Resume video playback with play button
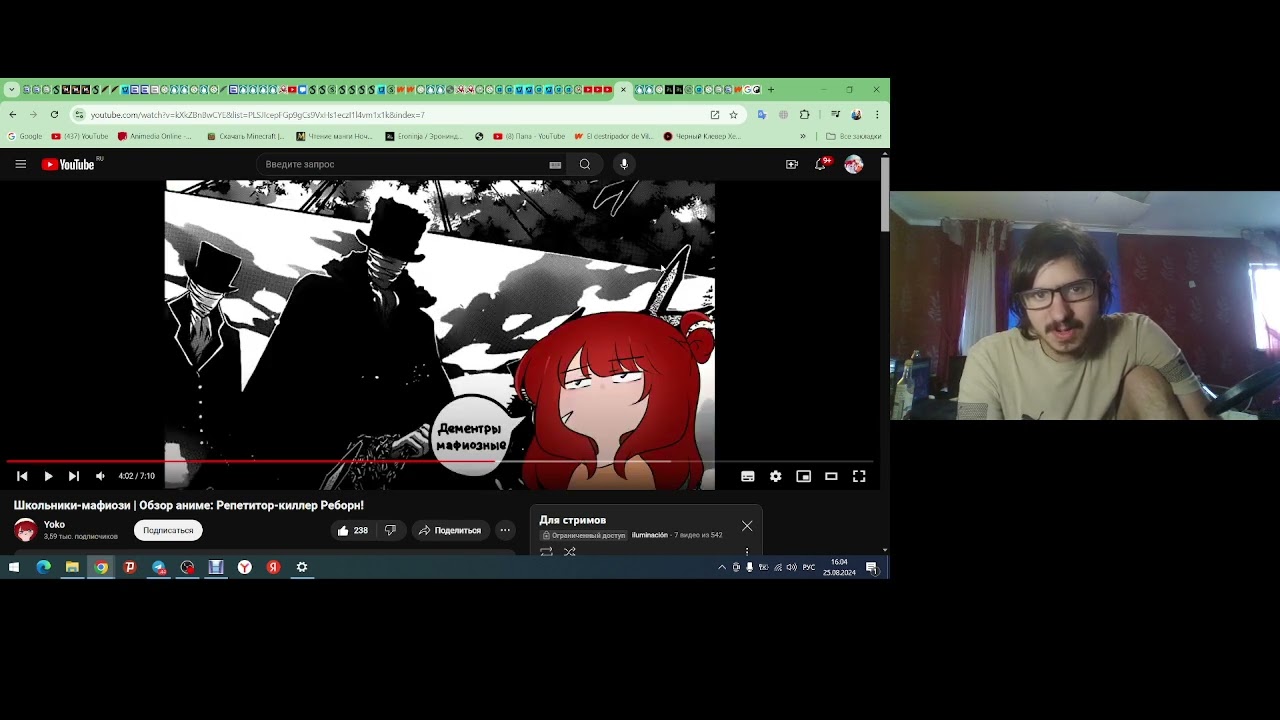The height and width of the screenshot is (720, 1280). pos(48,476)
